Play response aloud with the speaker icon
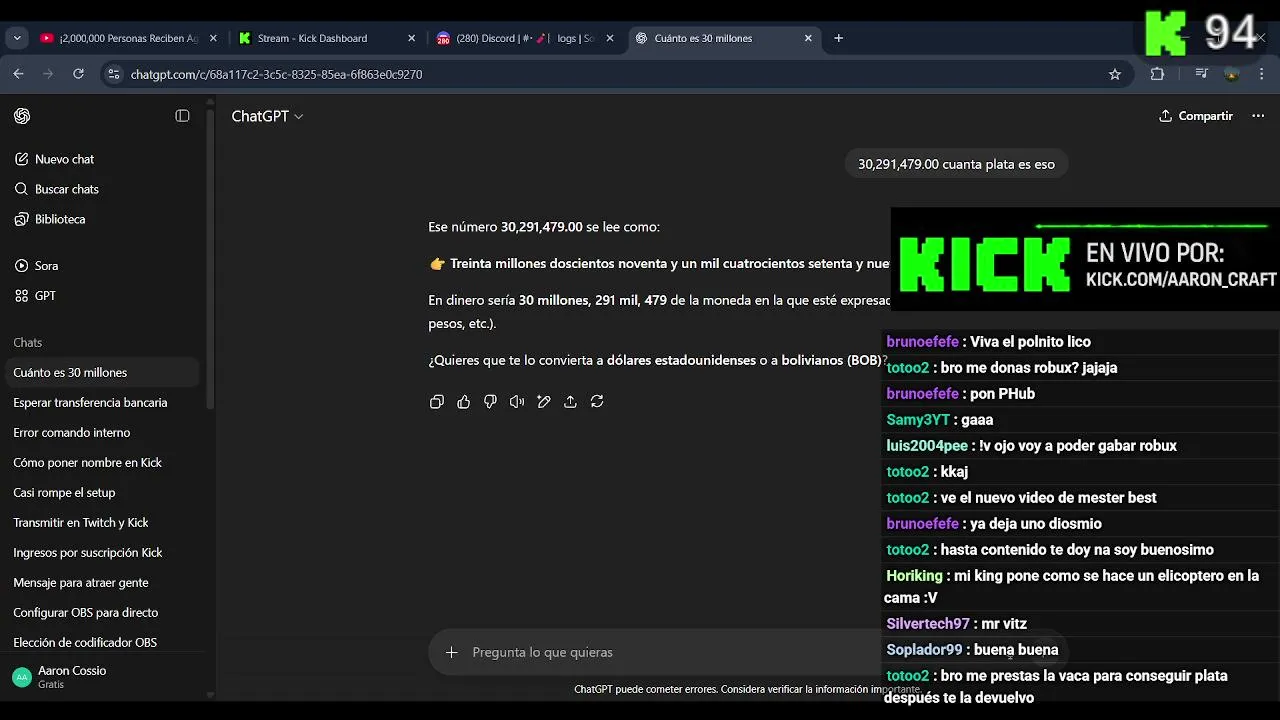Screen dimensions: 1280x720 [517, 402]
